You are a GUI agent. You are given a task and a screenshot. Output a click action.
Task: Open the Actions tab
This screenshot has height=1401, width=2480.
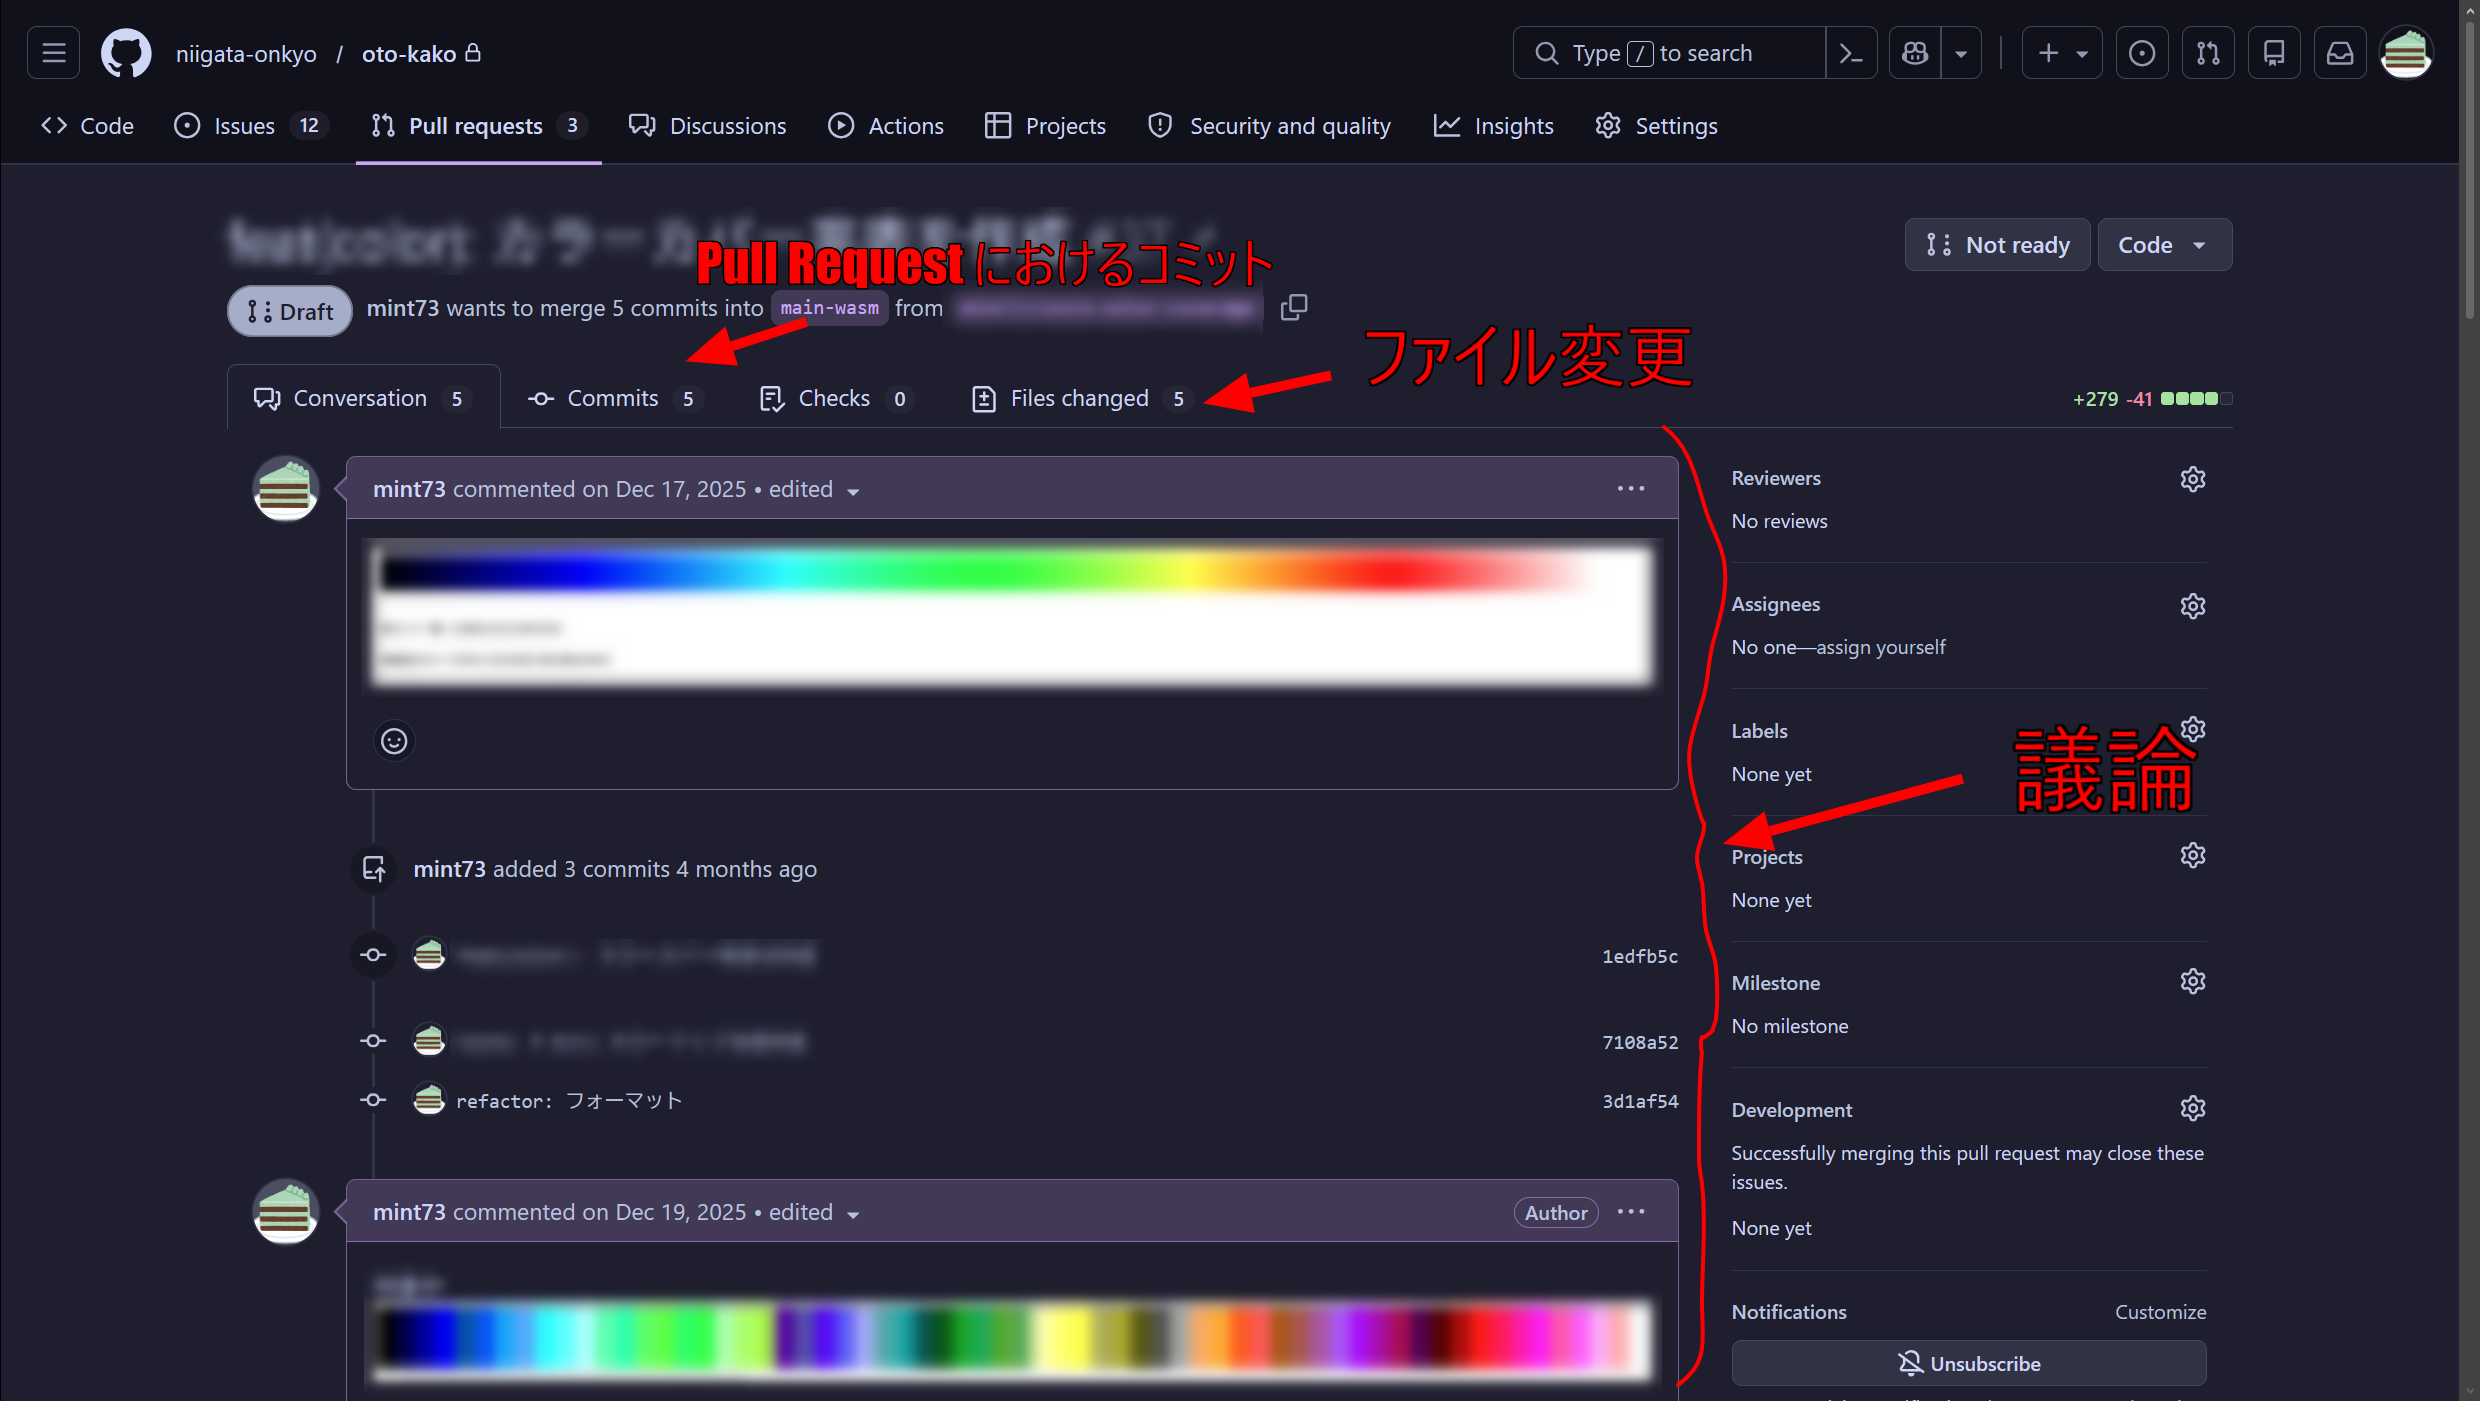pyautogui.click(x=886, y=126)
